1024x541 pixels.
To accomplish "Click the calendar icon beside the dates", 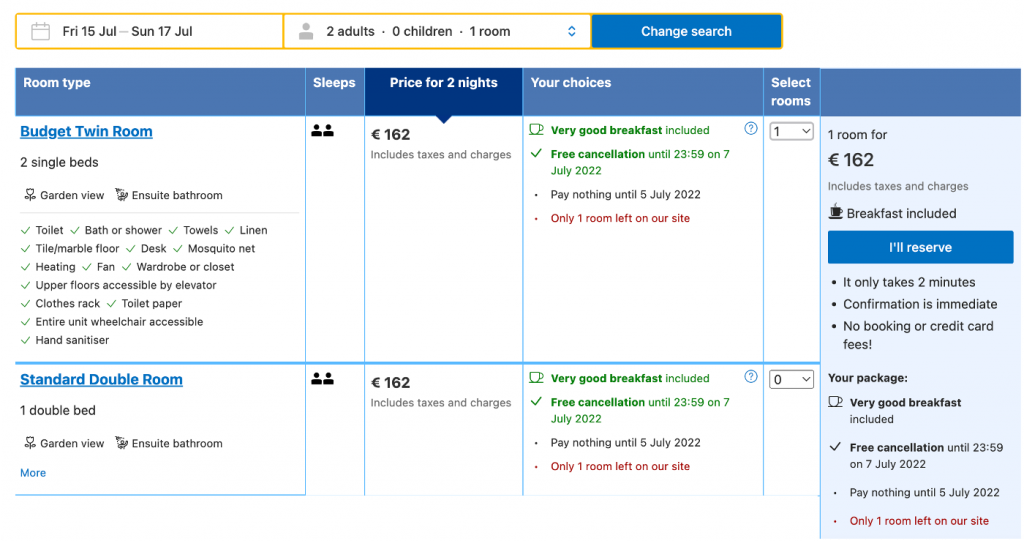I will tap(41, 31).
